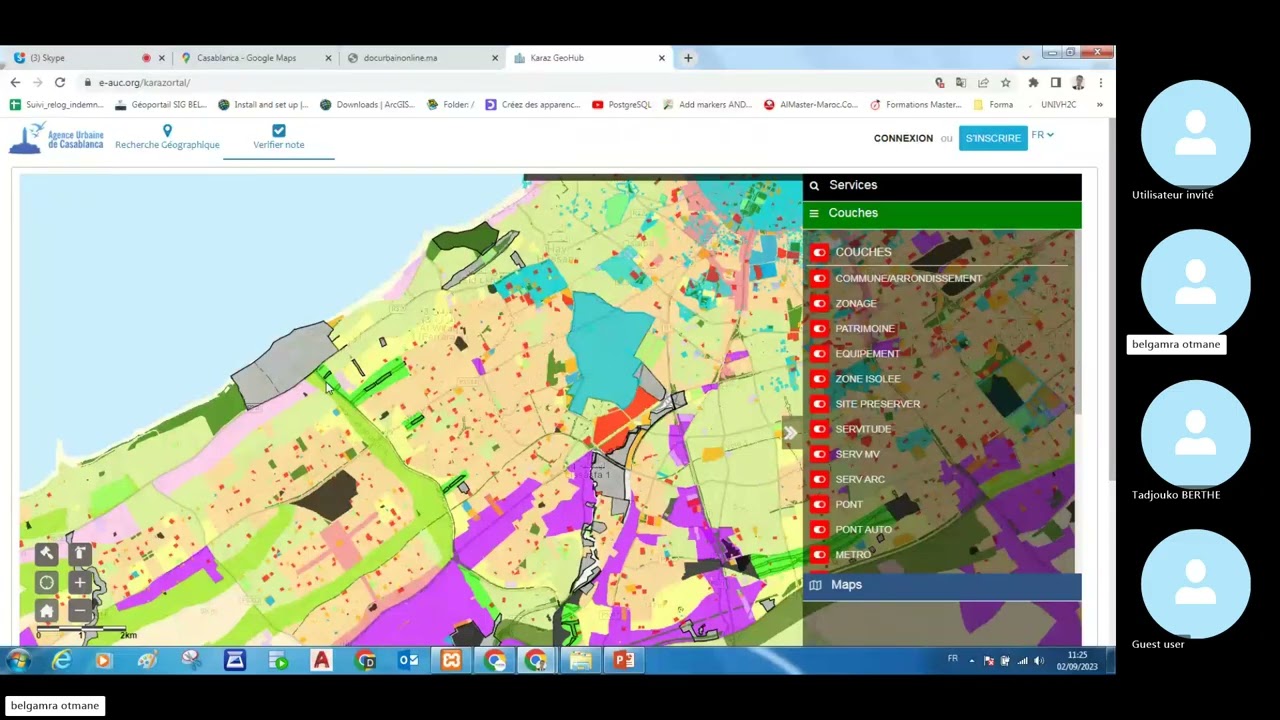Show more bookmarks with the overflow chevron
Image resolution: width=1280 pixels, height=720 pixels.
[1099, 104]
